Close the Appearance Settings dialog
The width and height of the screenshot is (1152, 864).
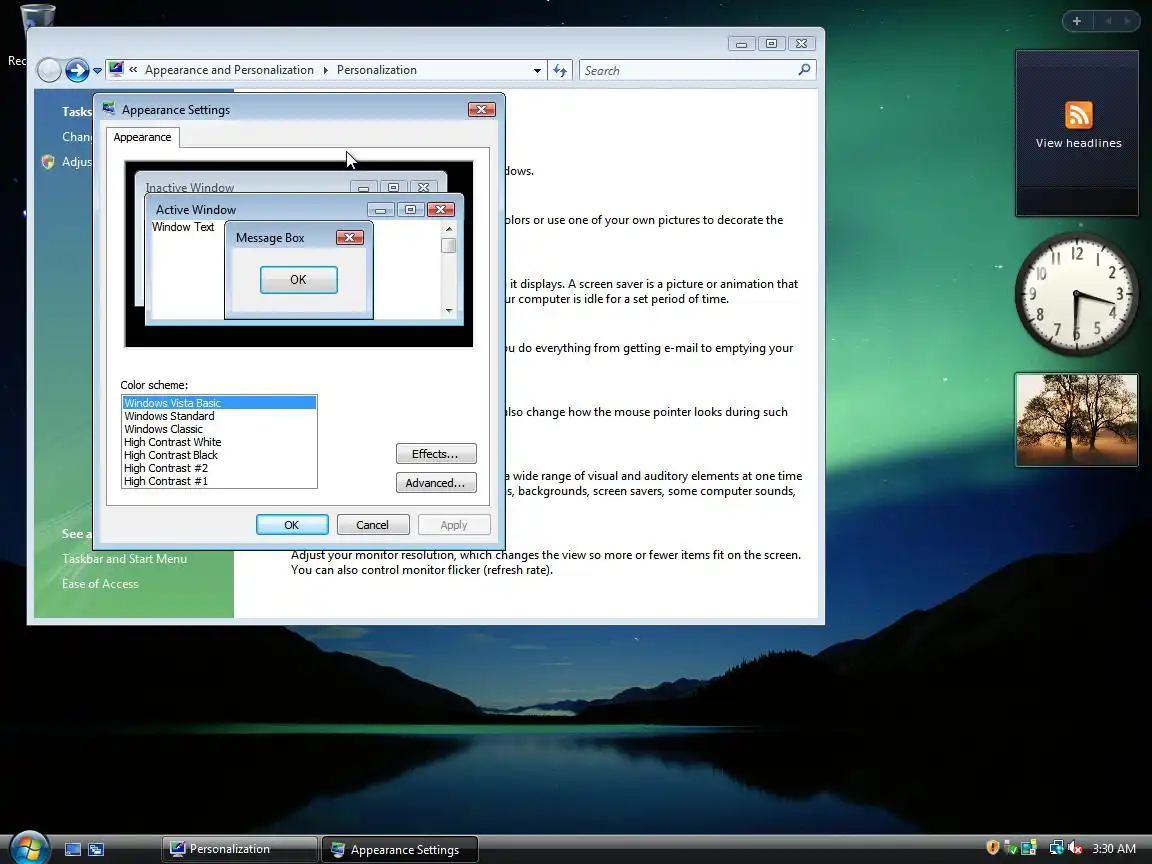coord(482,109)
